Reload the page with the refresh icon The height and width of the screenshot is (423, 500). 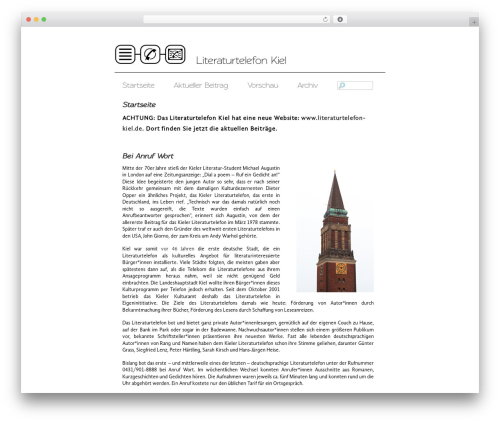point(325,20)
